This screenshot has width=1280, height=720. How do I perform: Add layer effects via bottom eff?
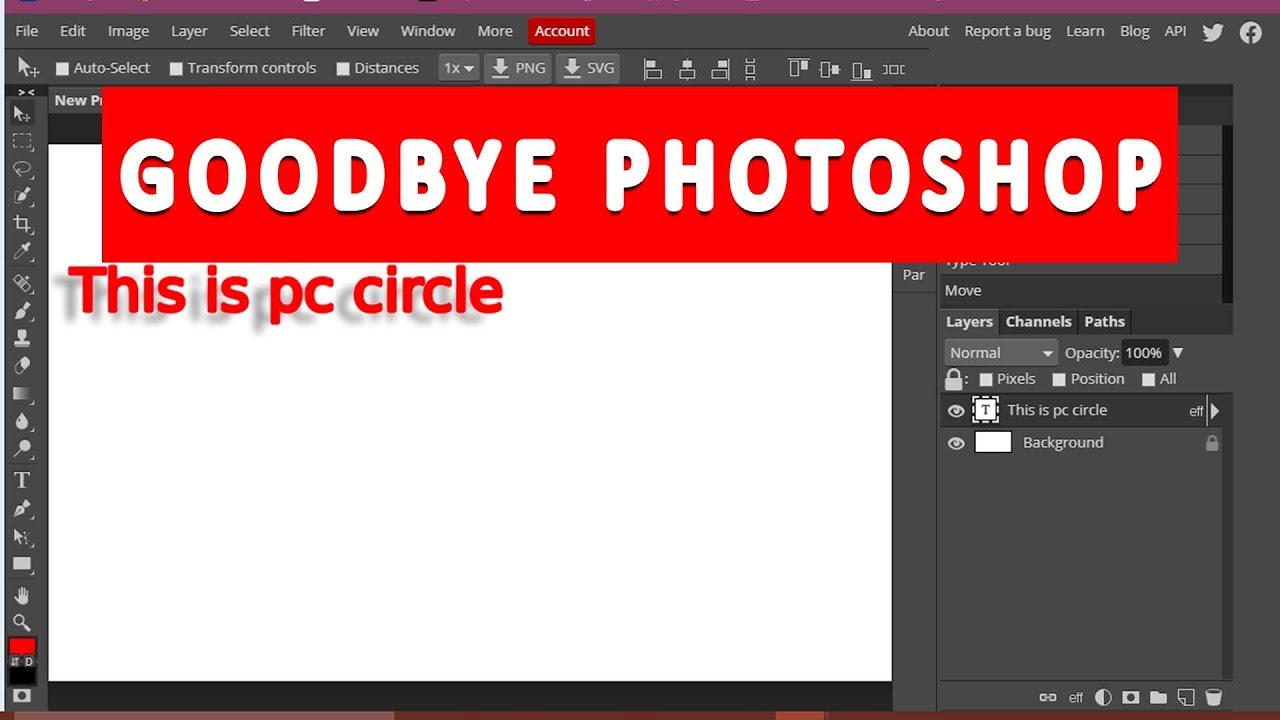tap(1076, 698)
